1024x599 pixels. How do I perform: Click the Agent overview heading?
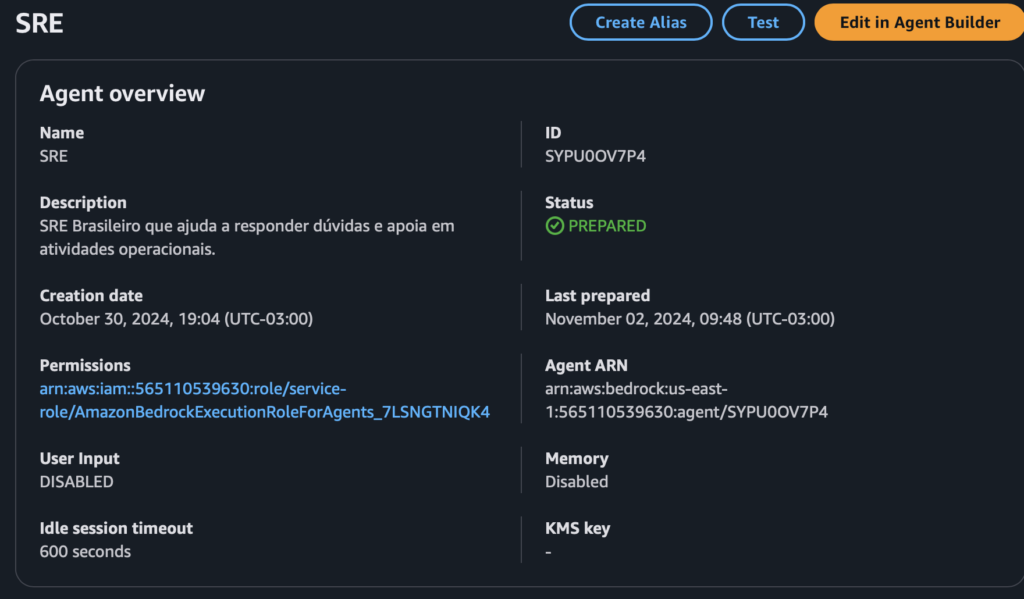click(x=122, y=93)
